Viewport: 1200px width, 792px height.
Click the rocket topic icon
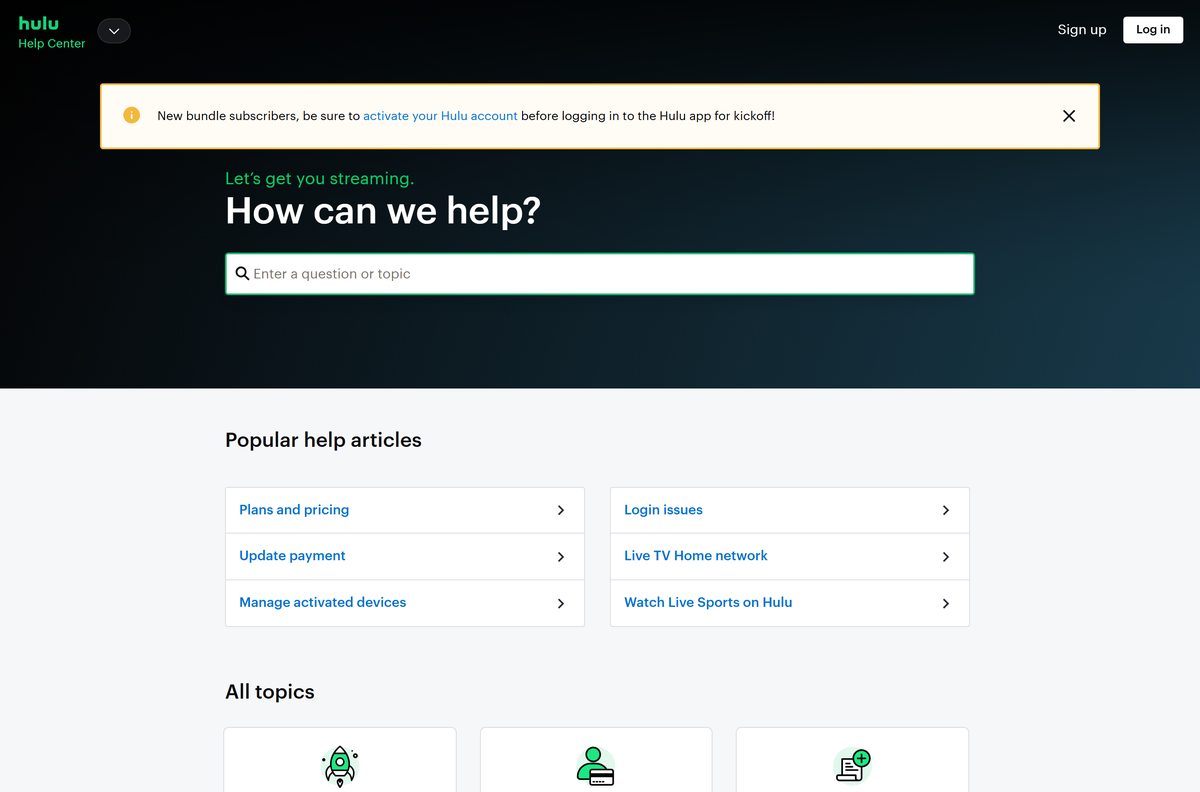pyautogui.click(x=340, y=767)
